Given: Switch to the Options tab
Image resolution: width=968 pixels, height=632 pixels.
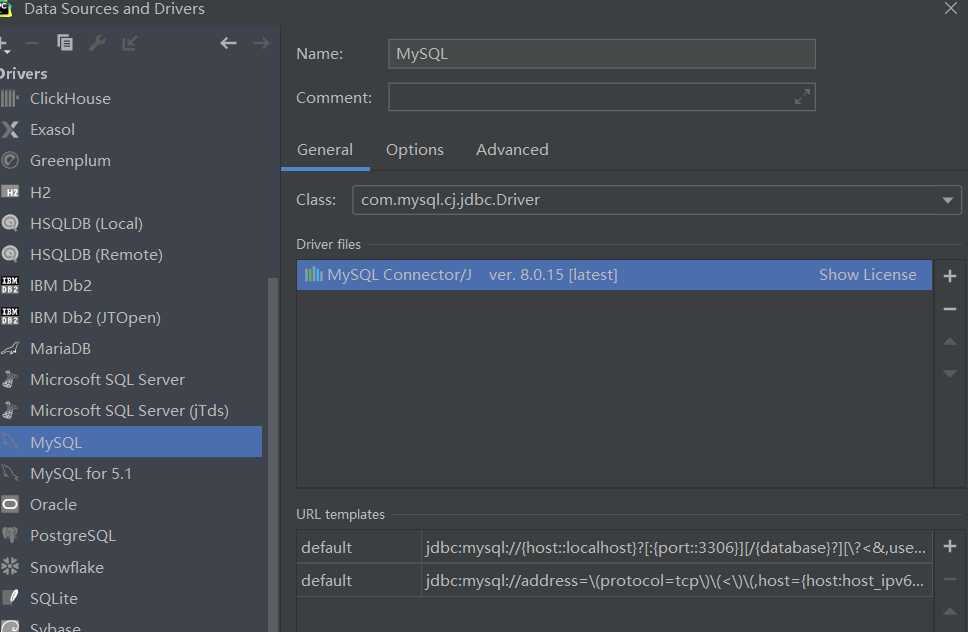Looking at the screenshot, I should click(x=415, y=150).
